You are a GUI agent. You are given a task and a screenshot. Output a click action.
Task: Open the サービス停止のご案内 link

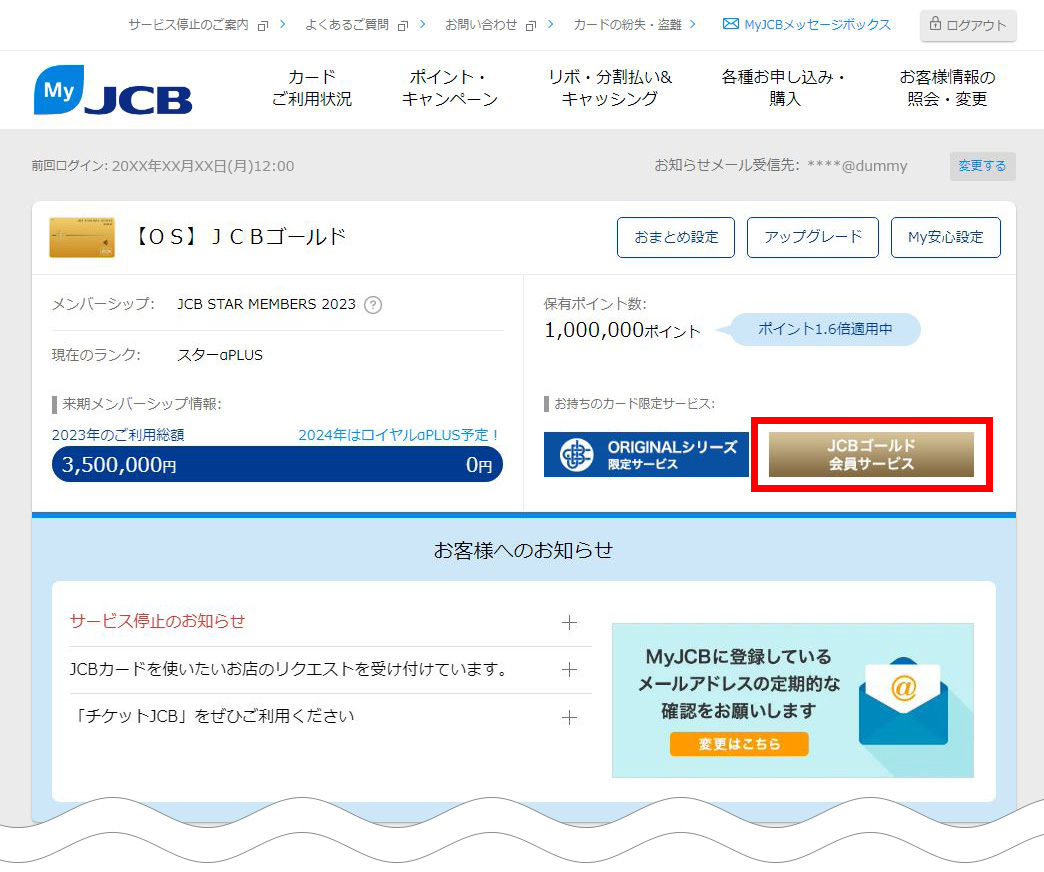tap(188, 25)
